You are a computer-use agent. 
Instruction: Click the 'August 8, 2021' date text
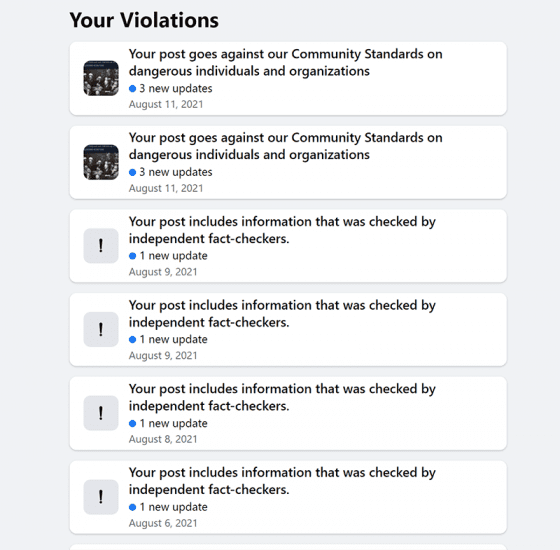(x=163, y=439)
